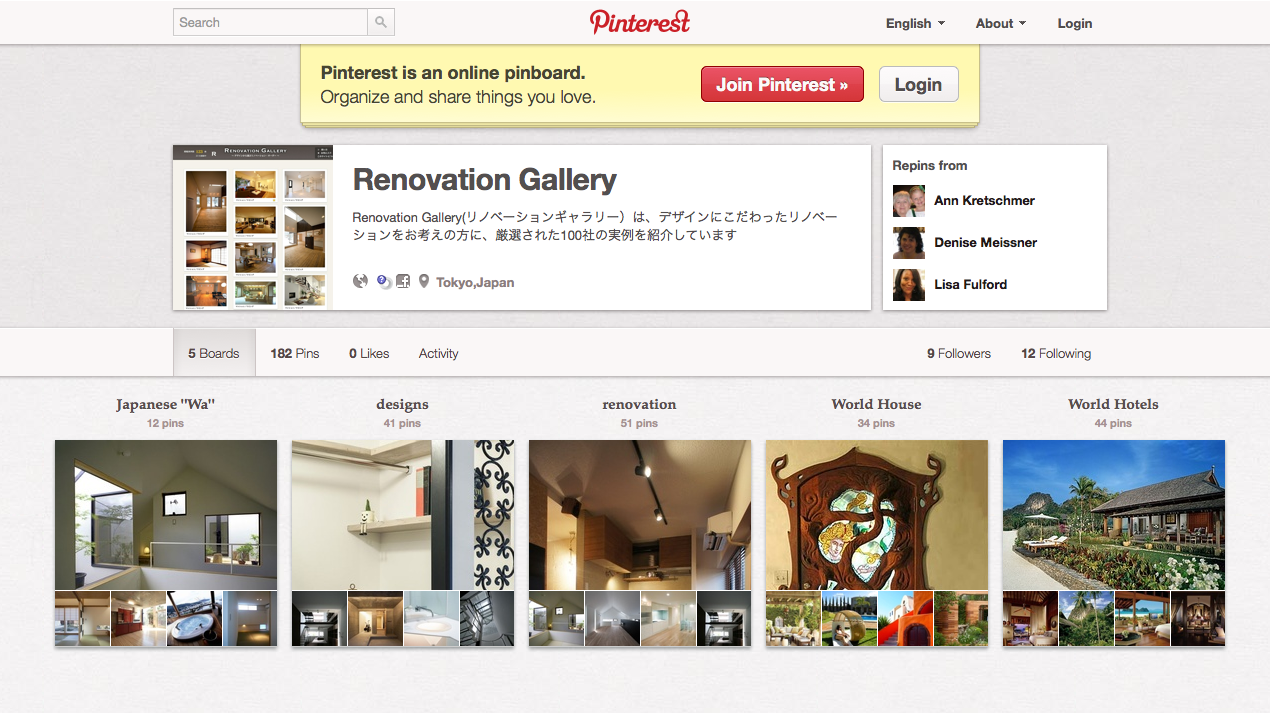Image resolution: width=1270 pixels, height=713 pixels.
Task: Click the Login button in yellow banner
Action: (918, 85)
